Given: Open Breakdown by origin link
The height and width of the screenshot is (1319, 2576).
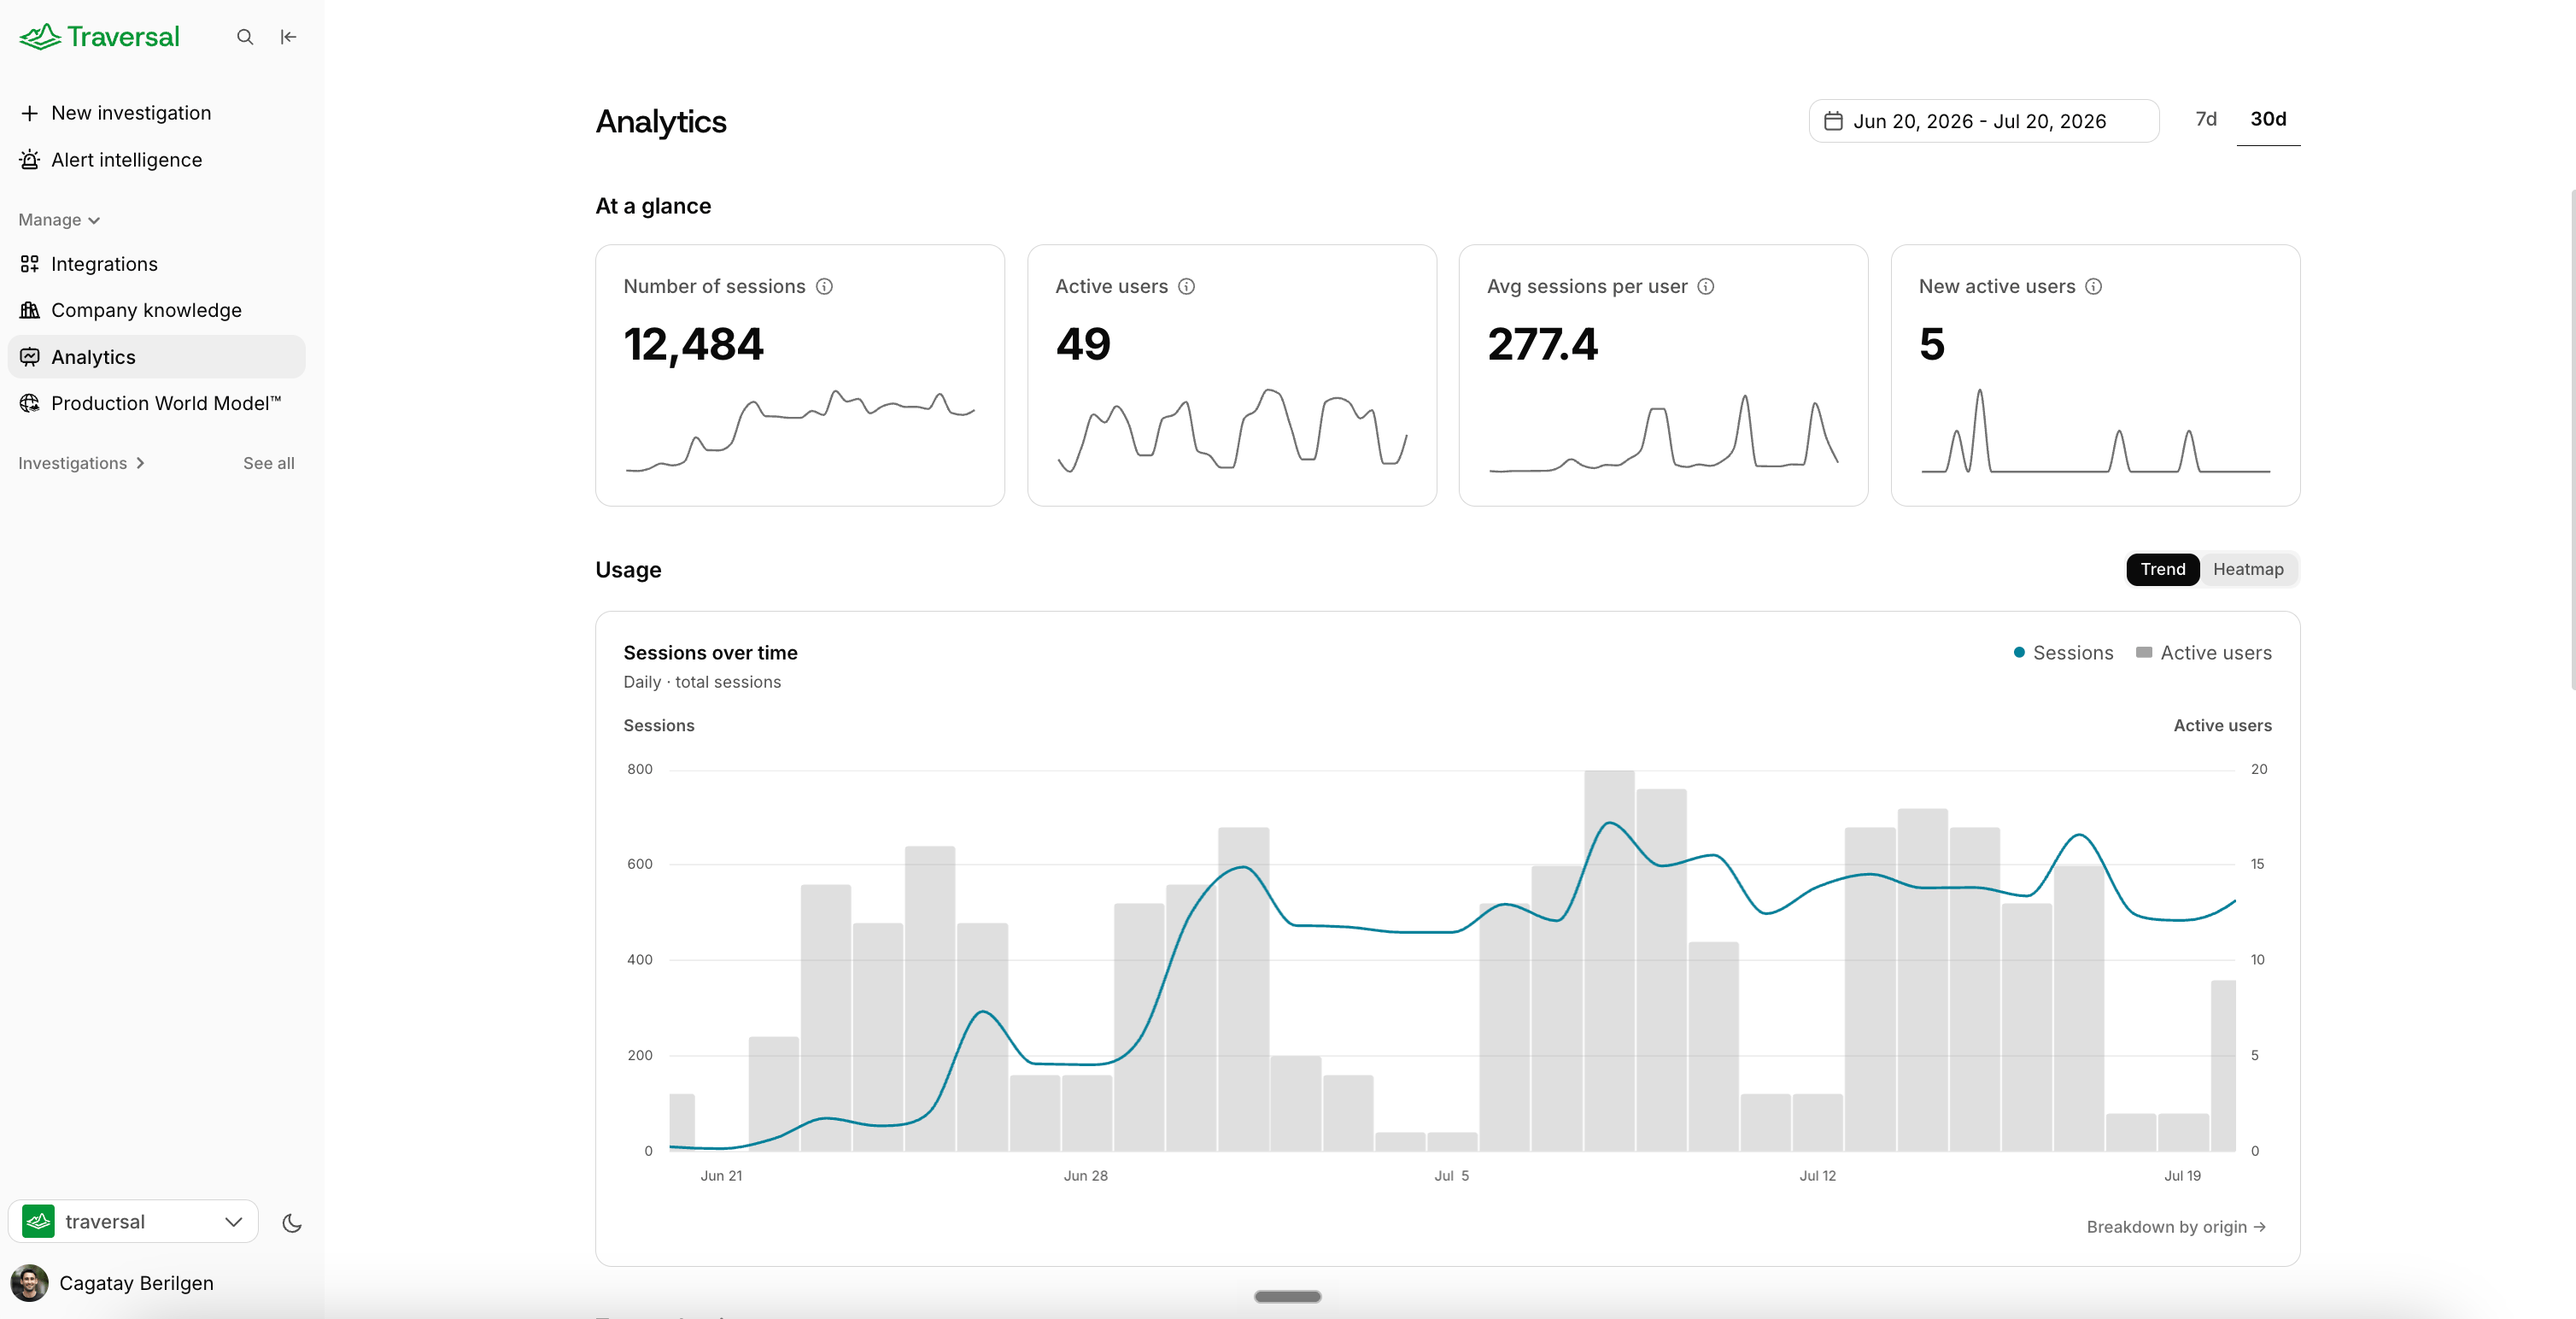Looking at the screenshot, I should coord(2176,1227).
